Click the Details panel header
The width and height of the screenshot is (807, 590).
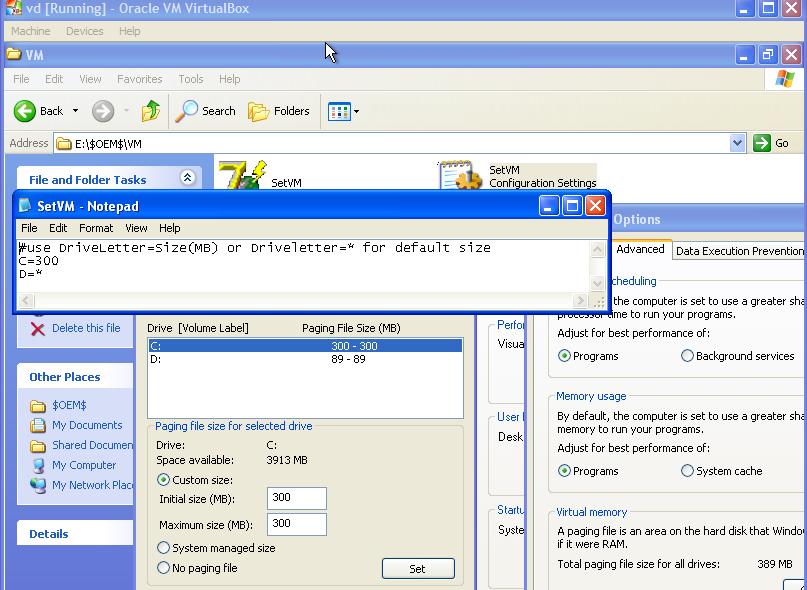coord(75,533)
